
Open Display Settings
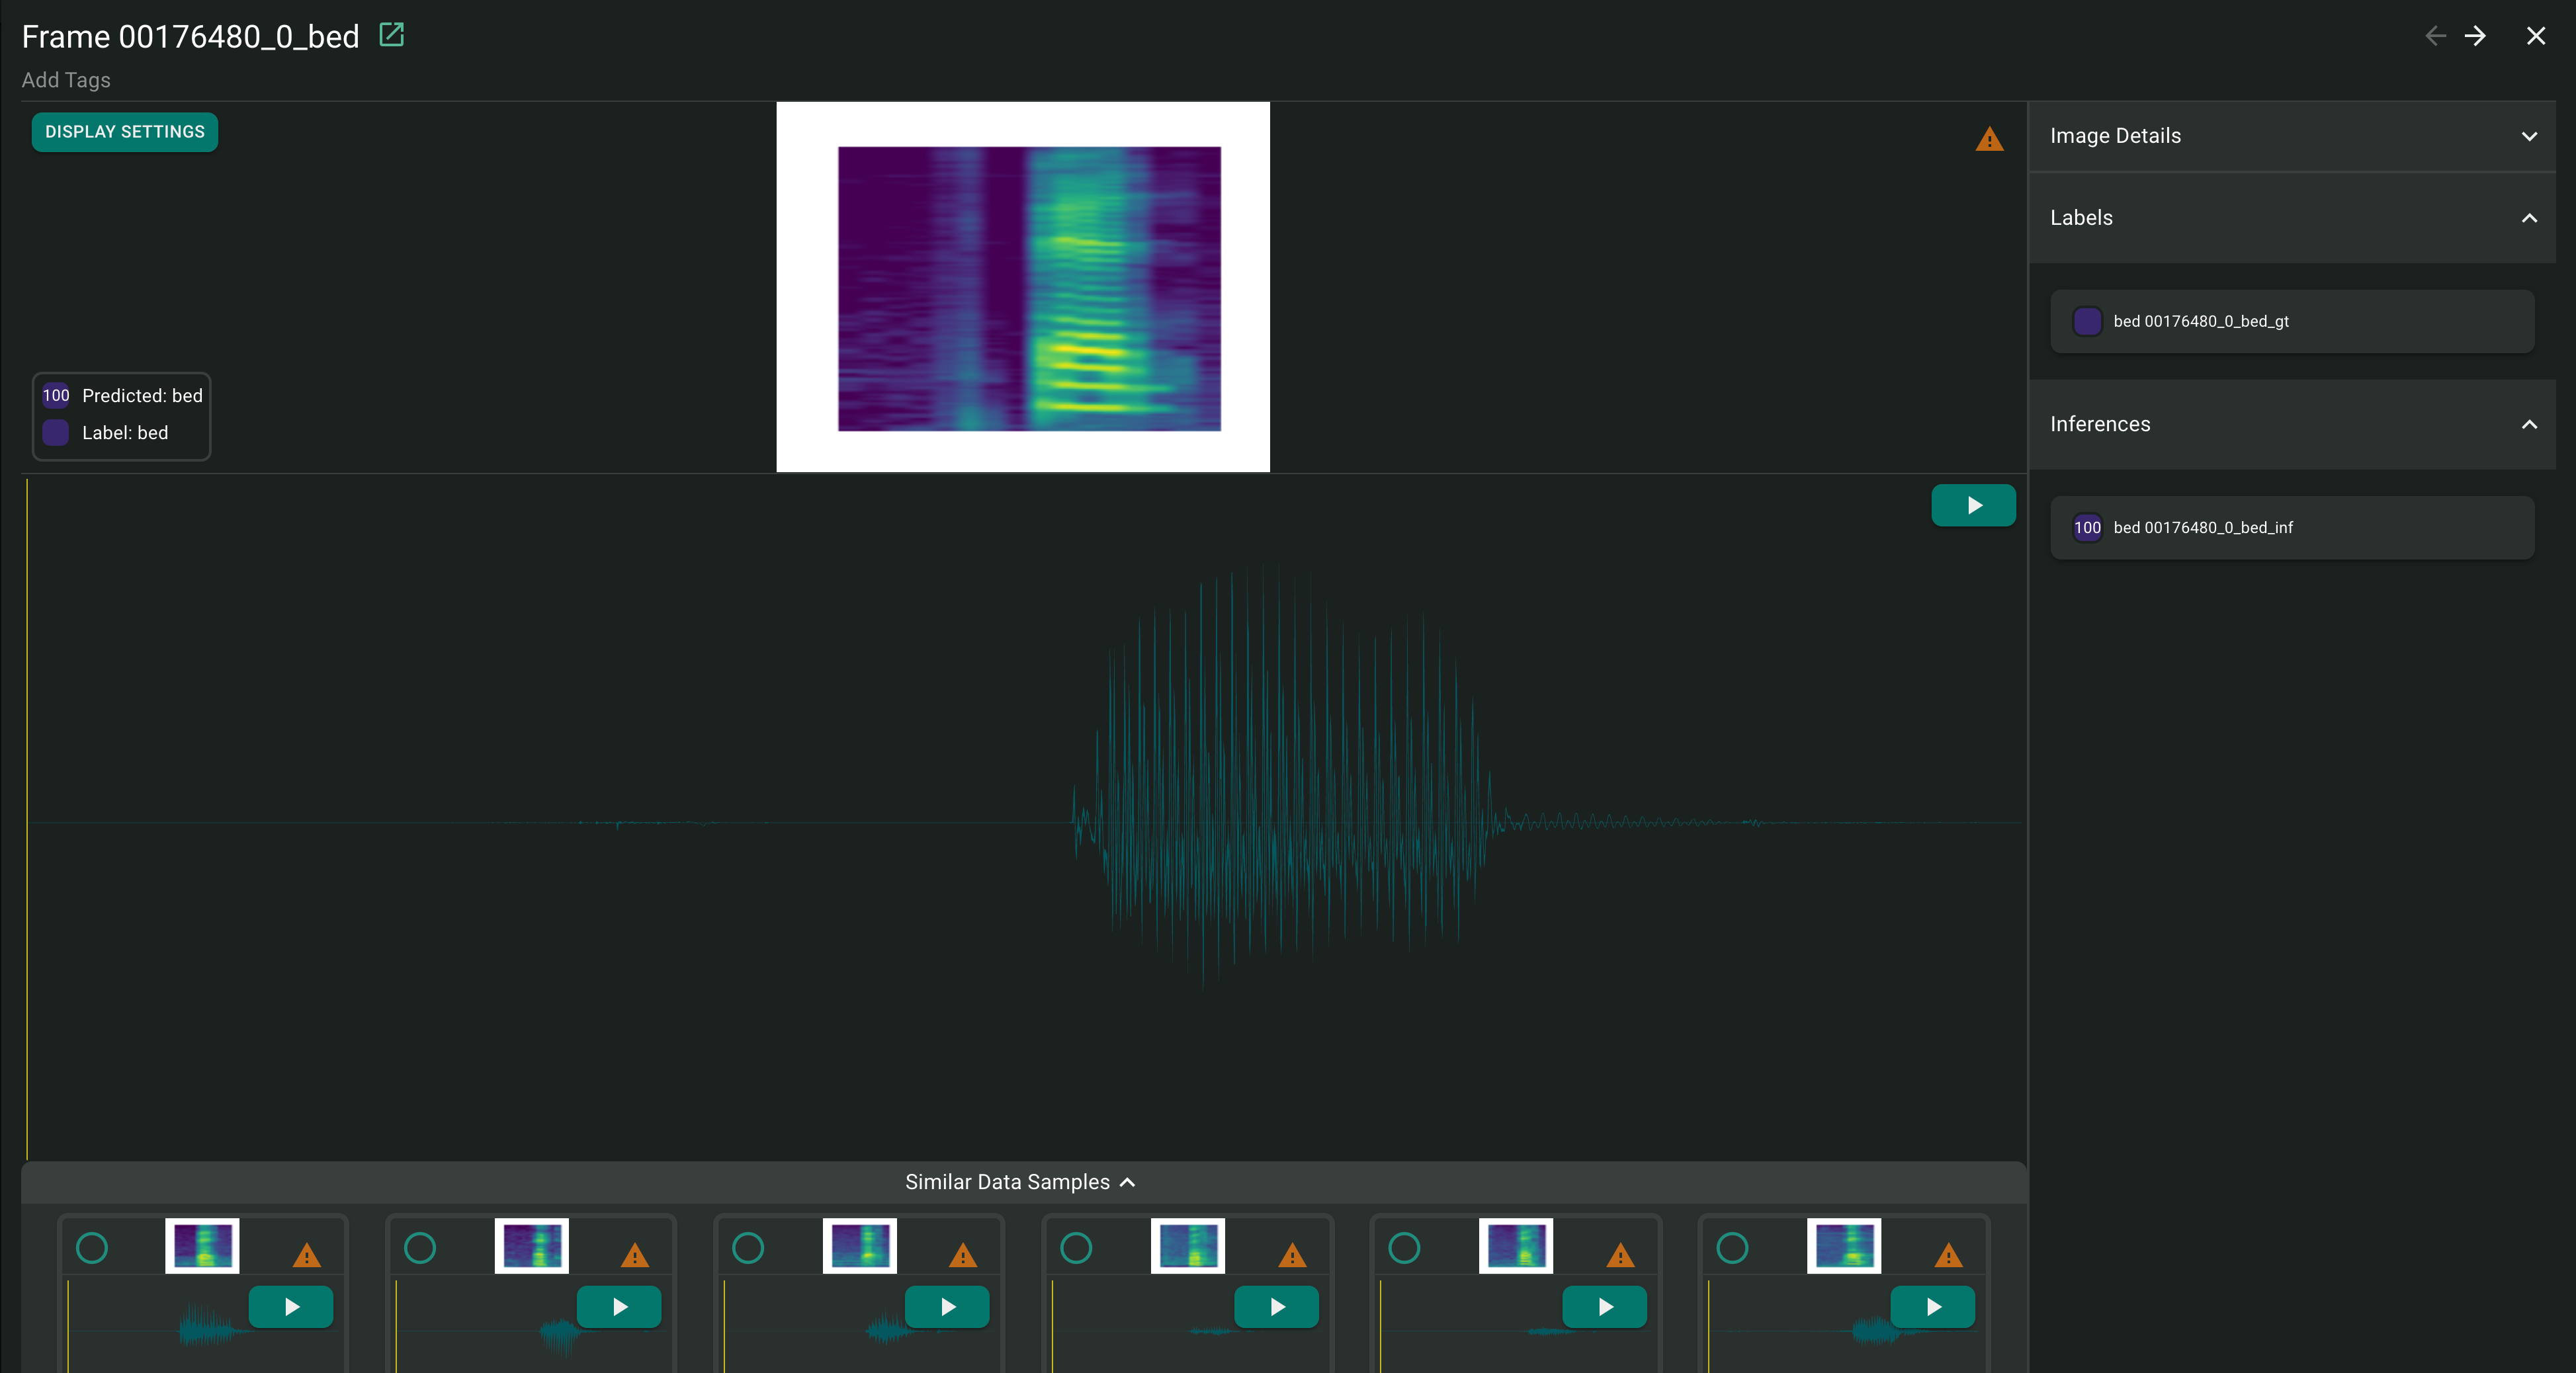tap(125, 132)
